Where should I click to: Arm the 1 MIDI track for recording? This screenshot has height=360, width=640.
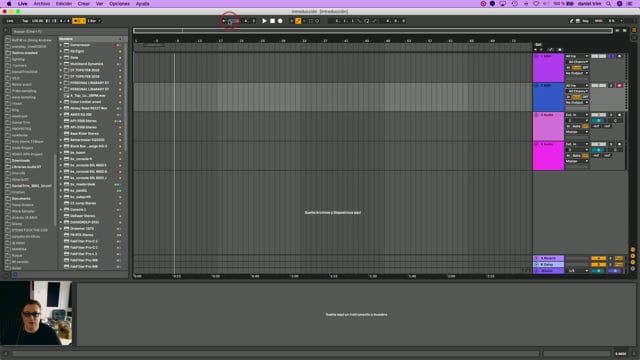click(620, 56)
